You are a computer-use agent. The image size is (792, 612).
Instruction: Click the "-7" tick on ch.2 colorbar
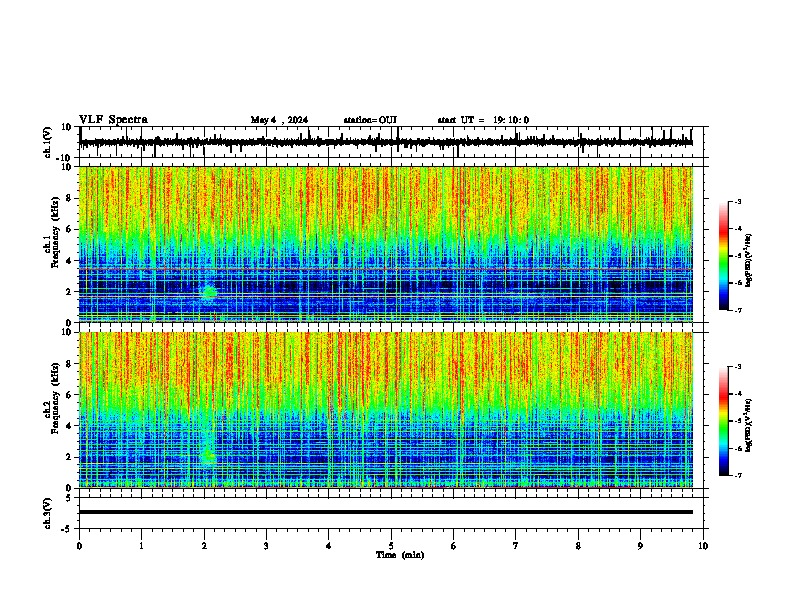[738, 475]
